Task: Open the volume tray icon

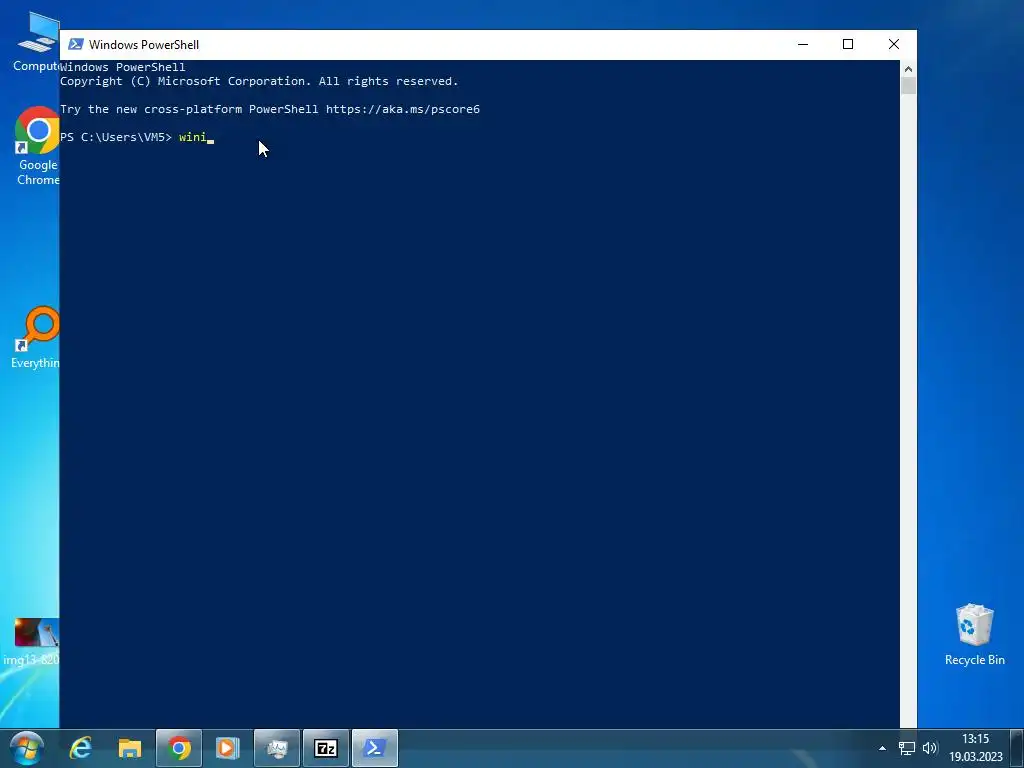Action: click(x=930, y=748)
